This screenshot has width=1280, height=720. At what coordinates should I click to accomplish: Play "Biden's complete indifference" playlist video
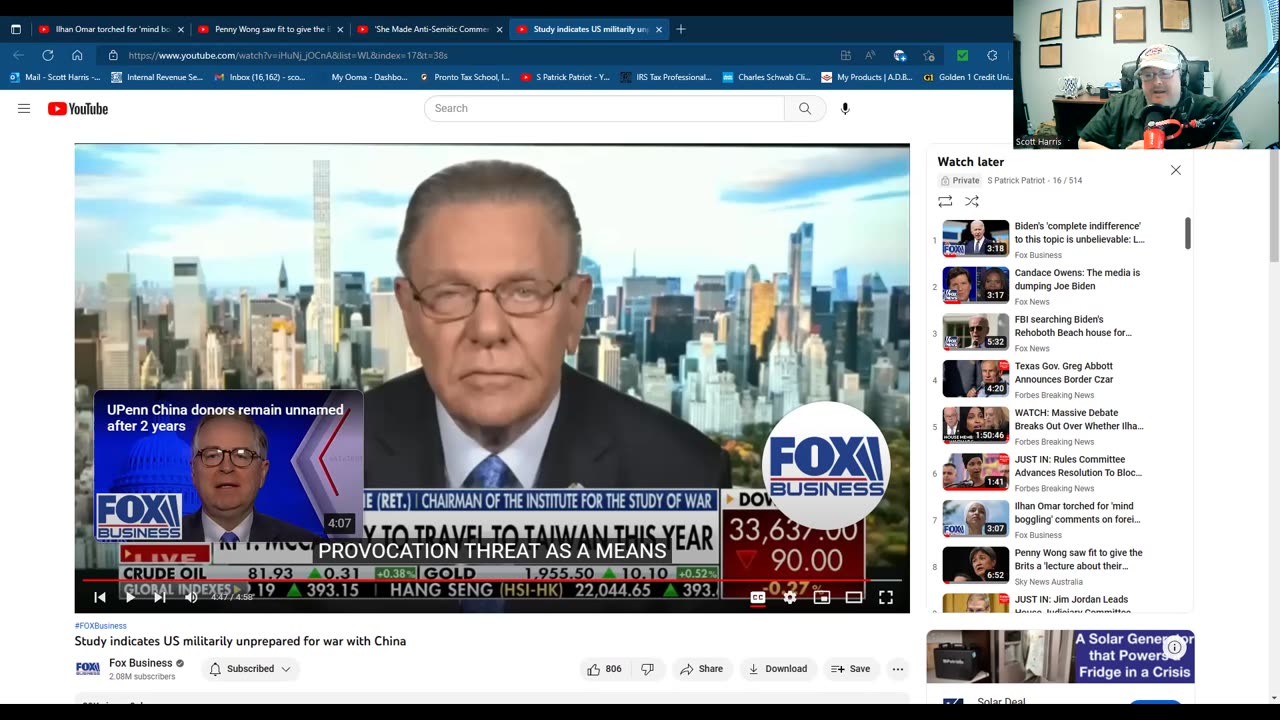click(x=1060, y=239)
